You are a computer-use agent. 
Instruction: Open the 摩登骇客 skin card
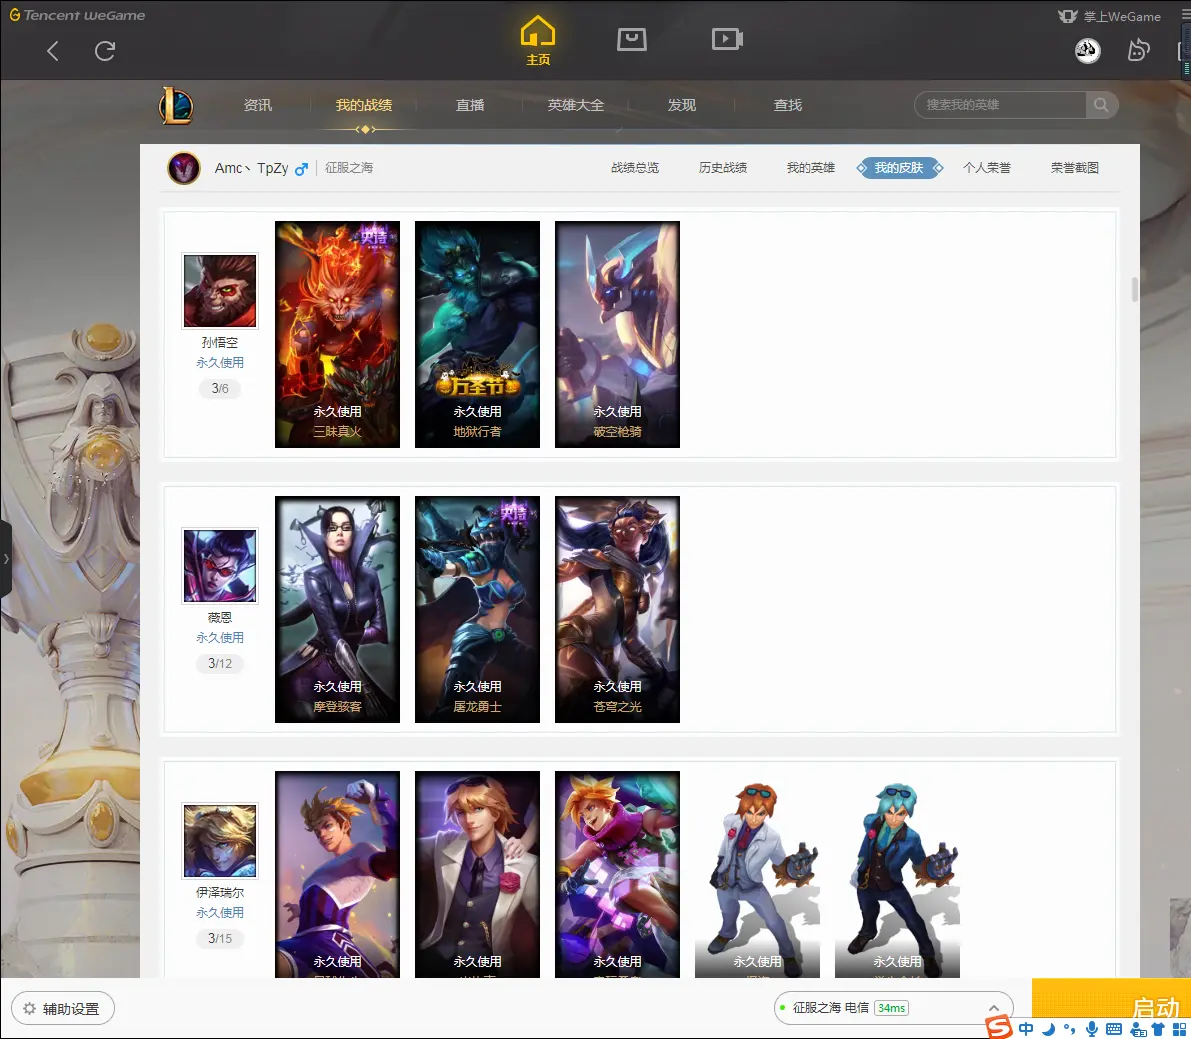pos(337,609)
